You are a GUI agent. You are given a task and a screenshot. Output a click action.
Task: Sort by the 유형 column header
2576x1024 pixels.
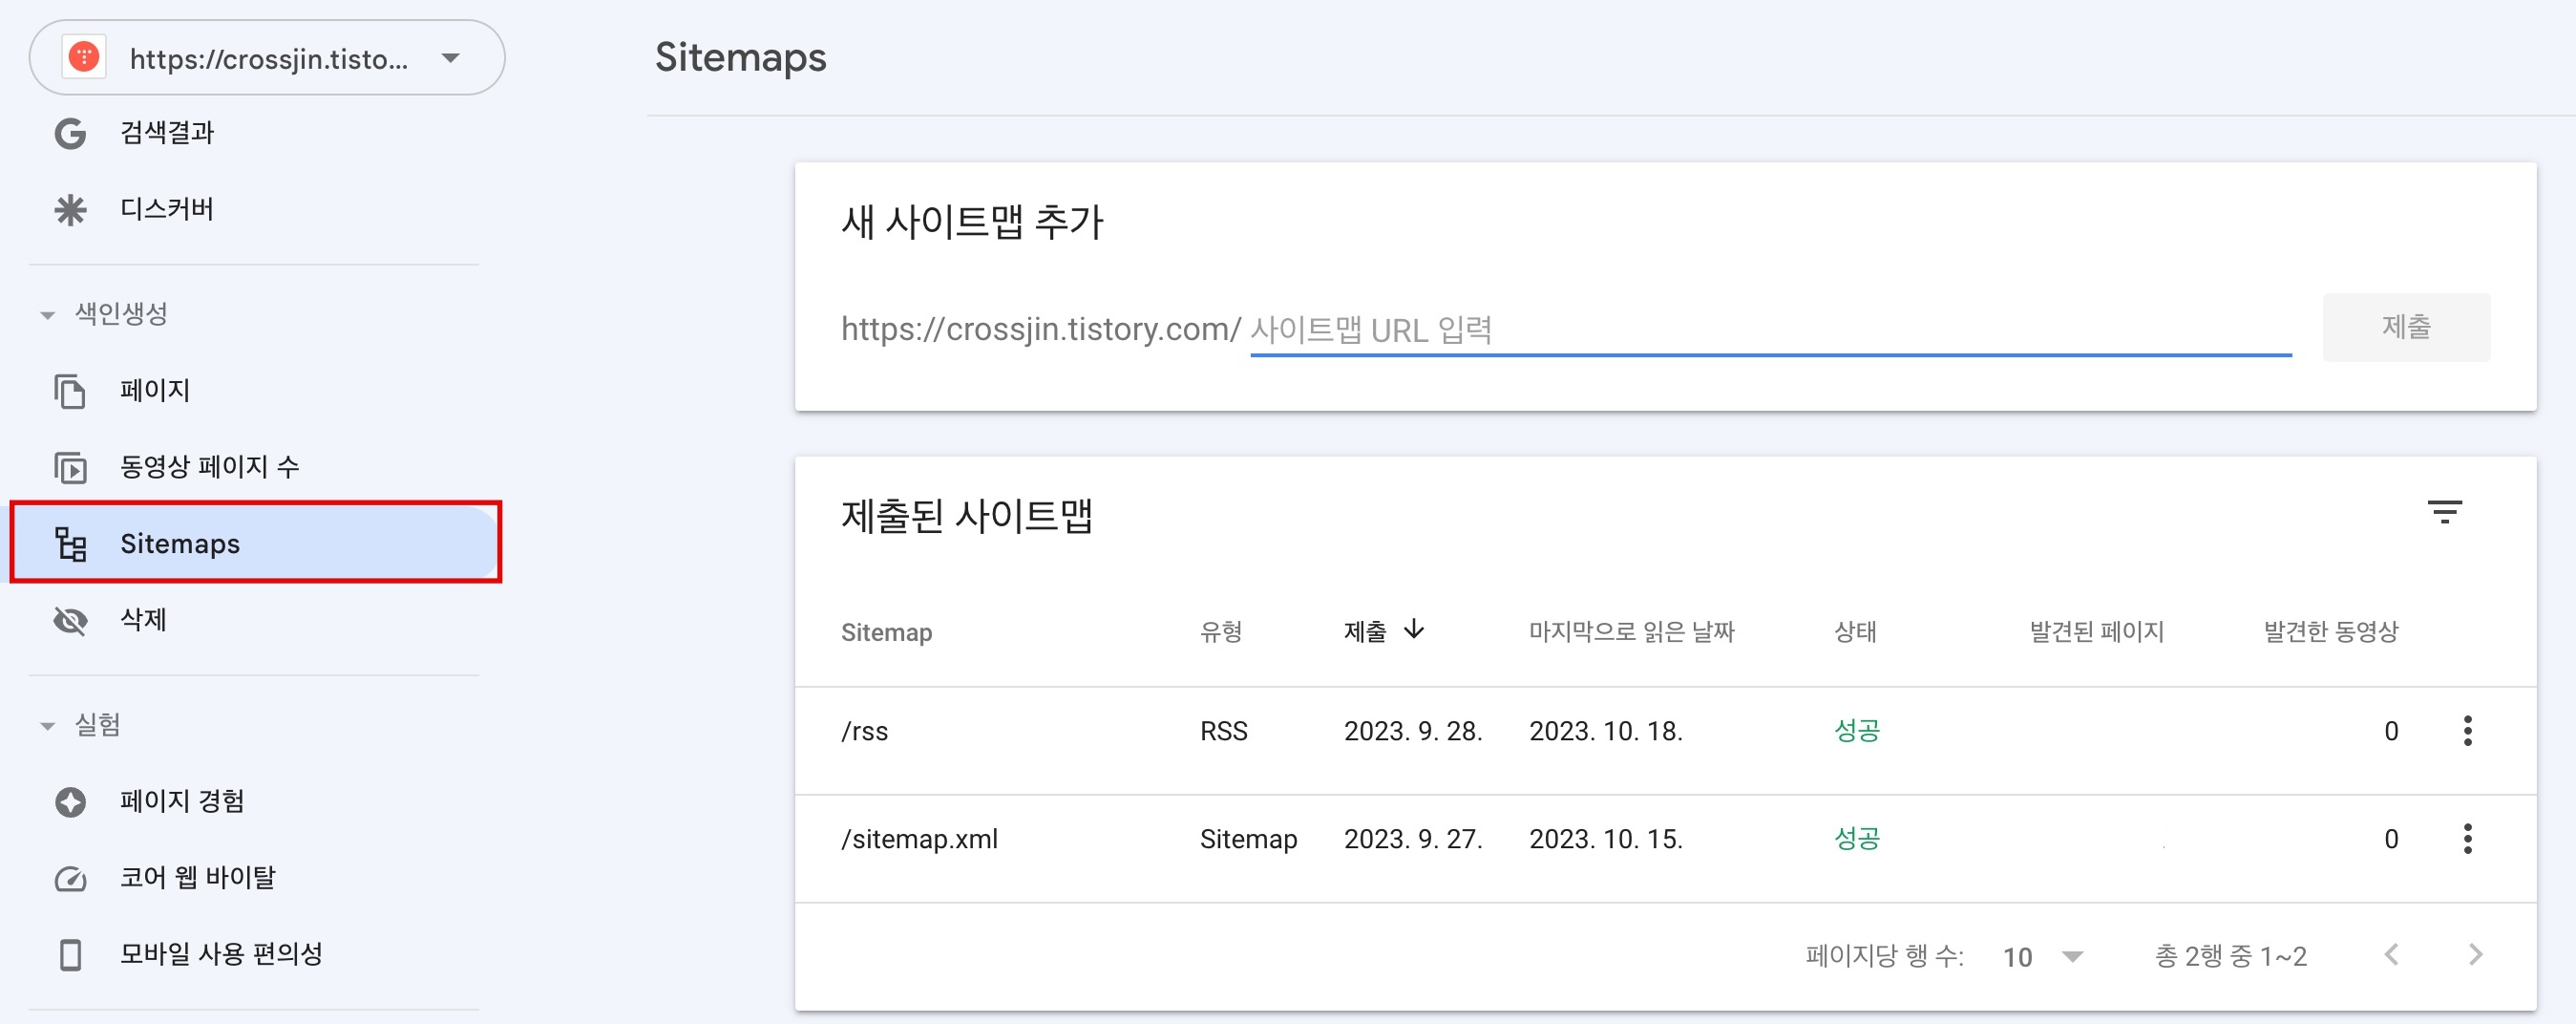[x=1221, y=632]
